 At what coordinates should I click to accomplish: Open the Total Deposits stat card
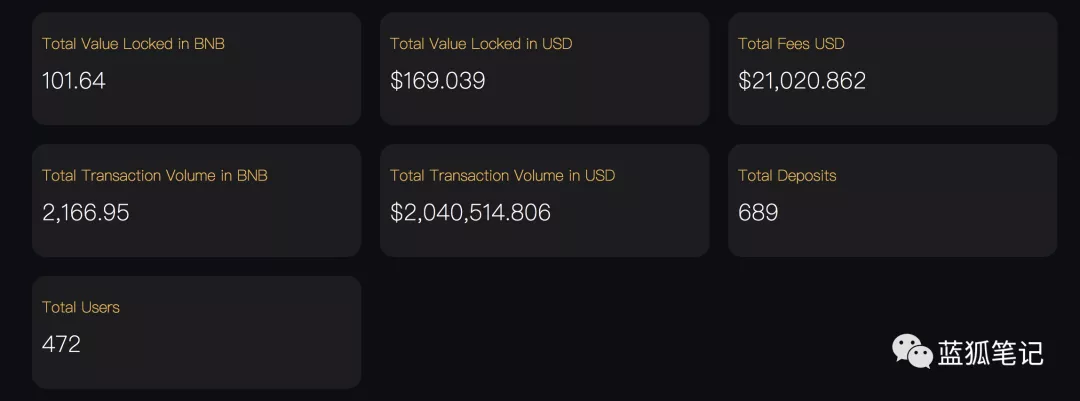tap(893, 200)
